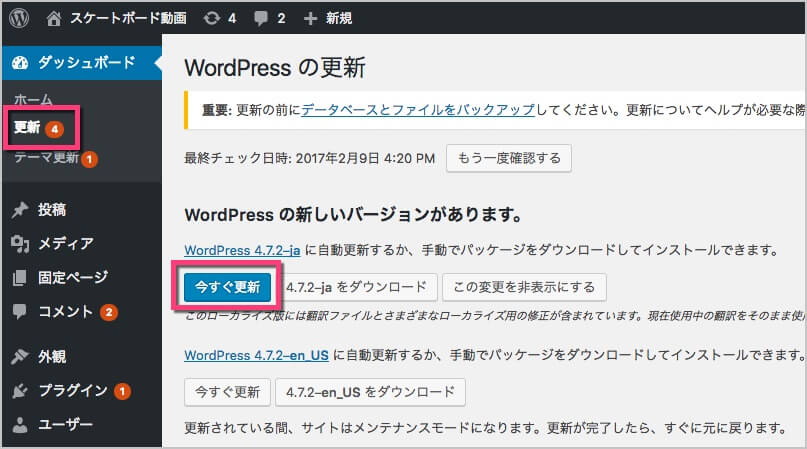Click the plug icon beside プラグイン

pos(20,391)
